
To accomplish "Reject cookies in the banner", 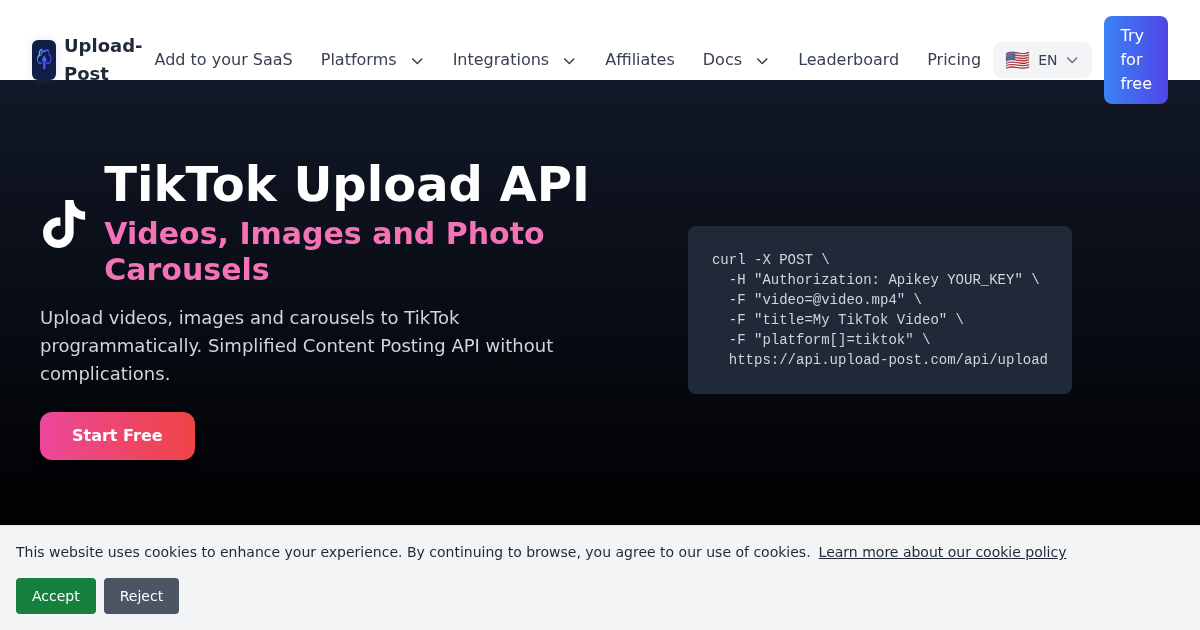I will (141, 596).
